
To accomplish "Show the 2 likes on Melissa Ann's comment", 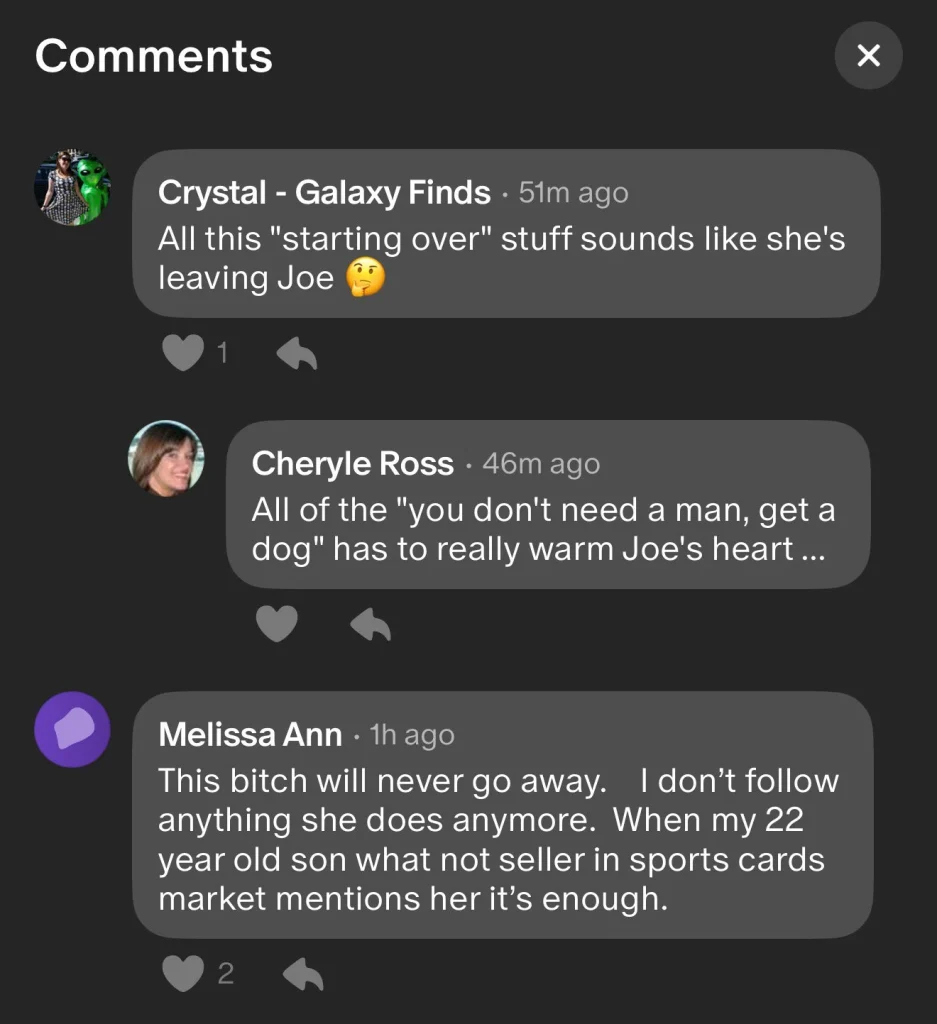I will click(225, 973).
